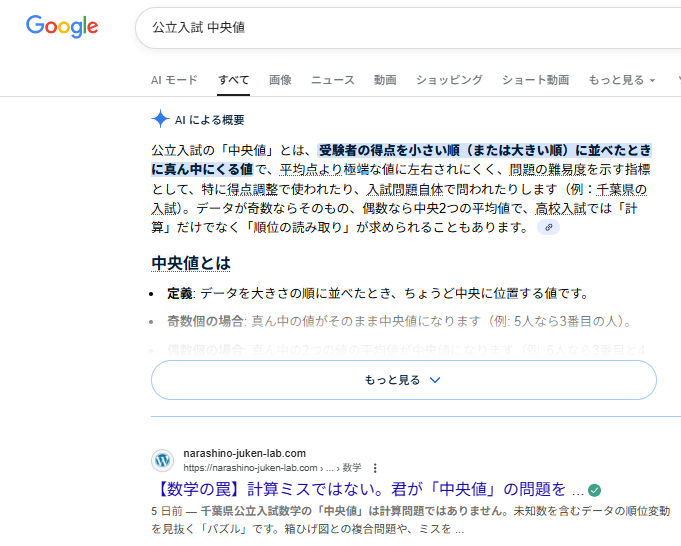Click the source link chain icon
The width and height of the screenshot is (681, 546).
tap(547, 227)
